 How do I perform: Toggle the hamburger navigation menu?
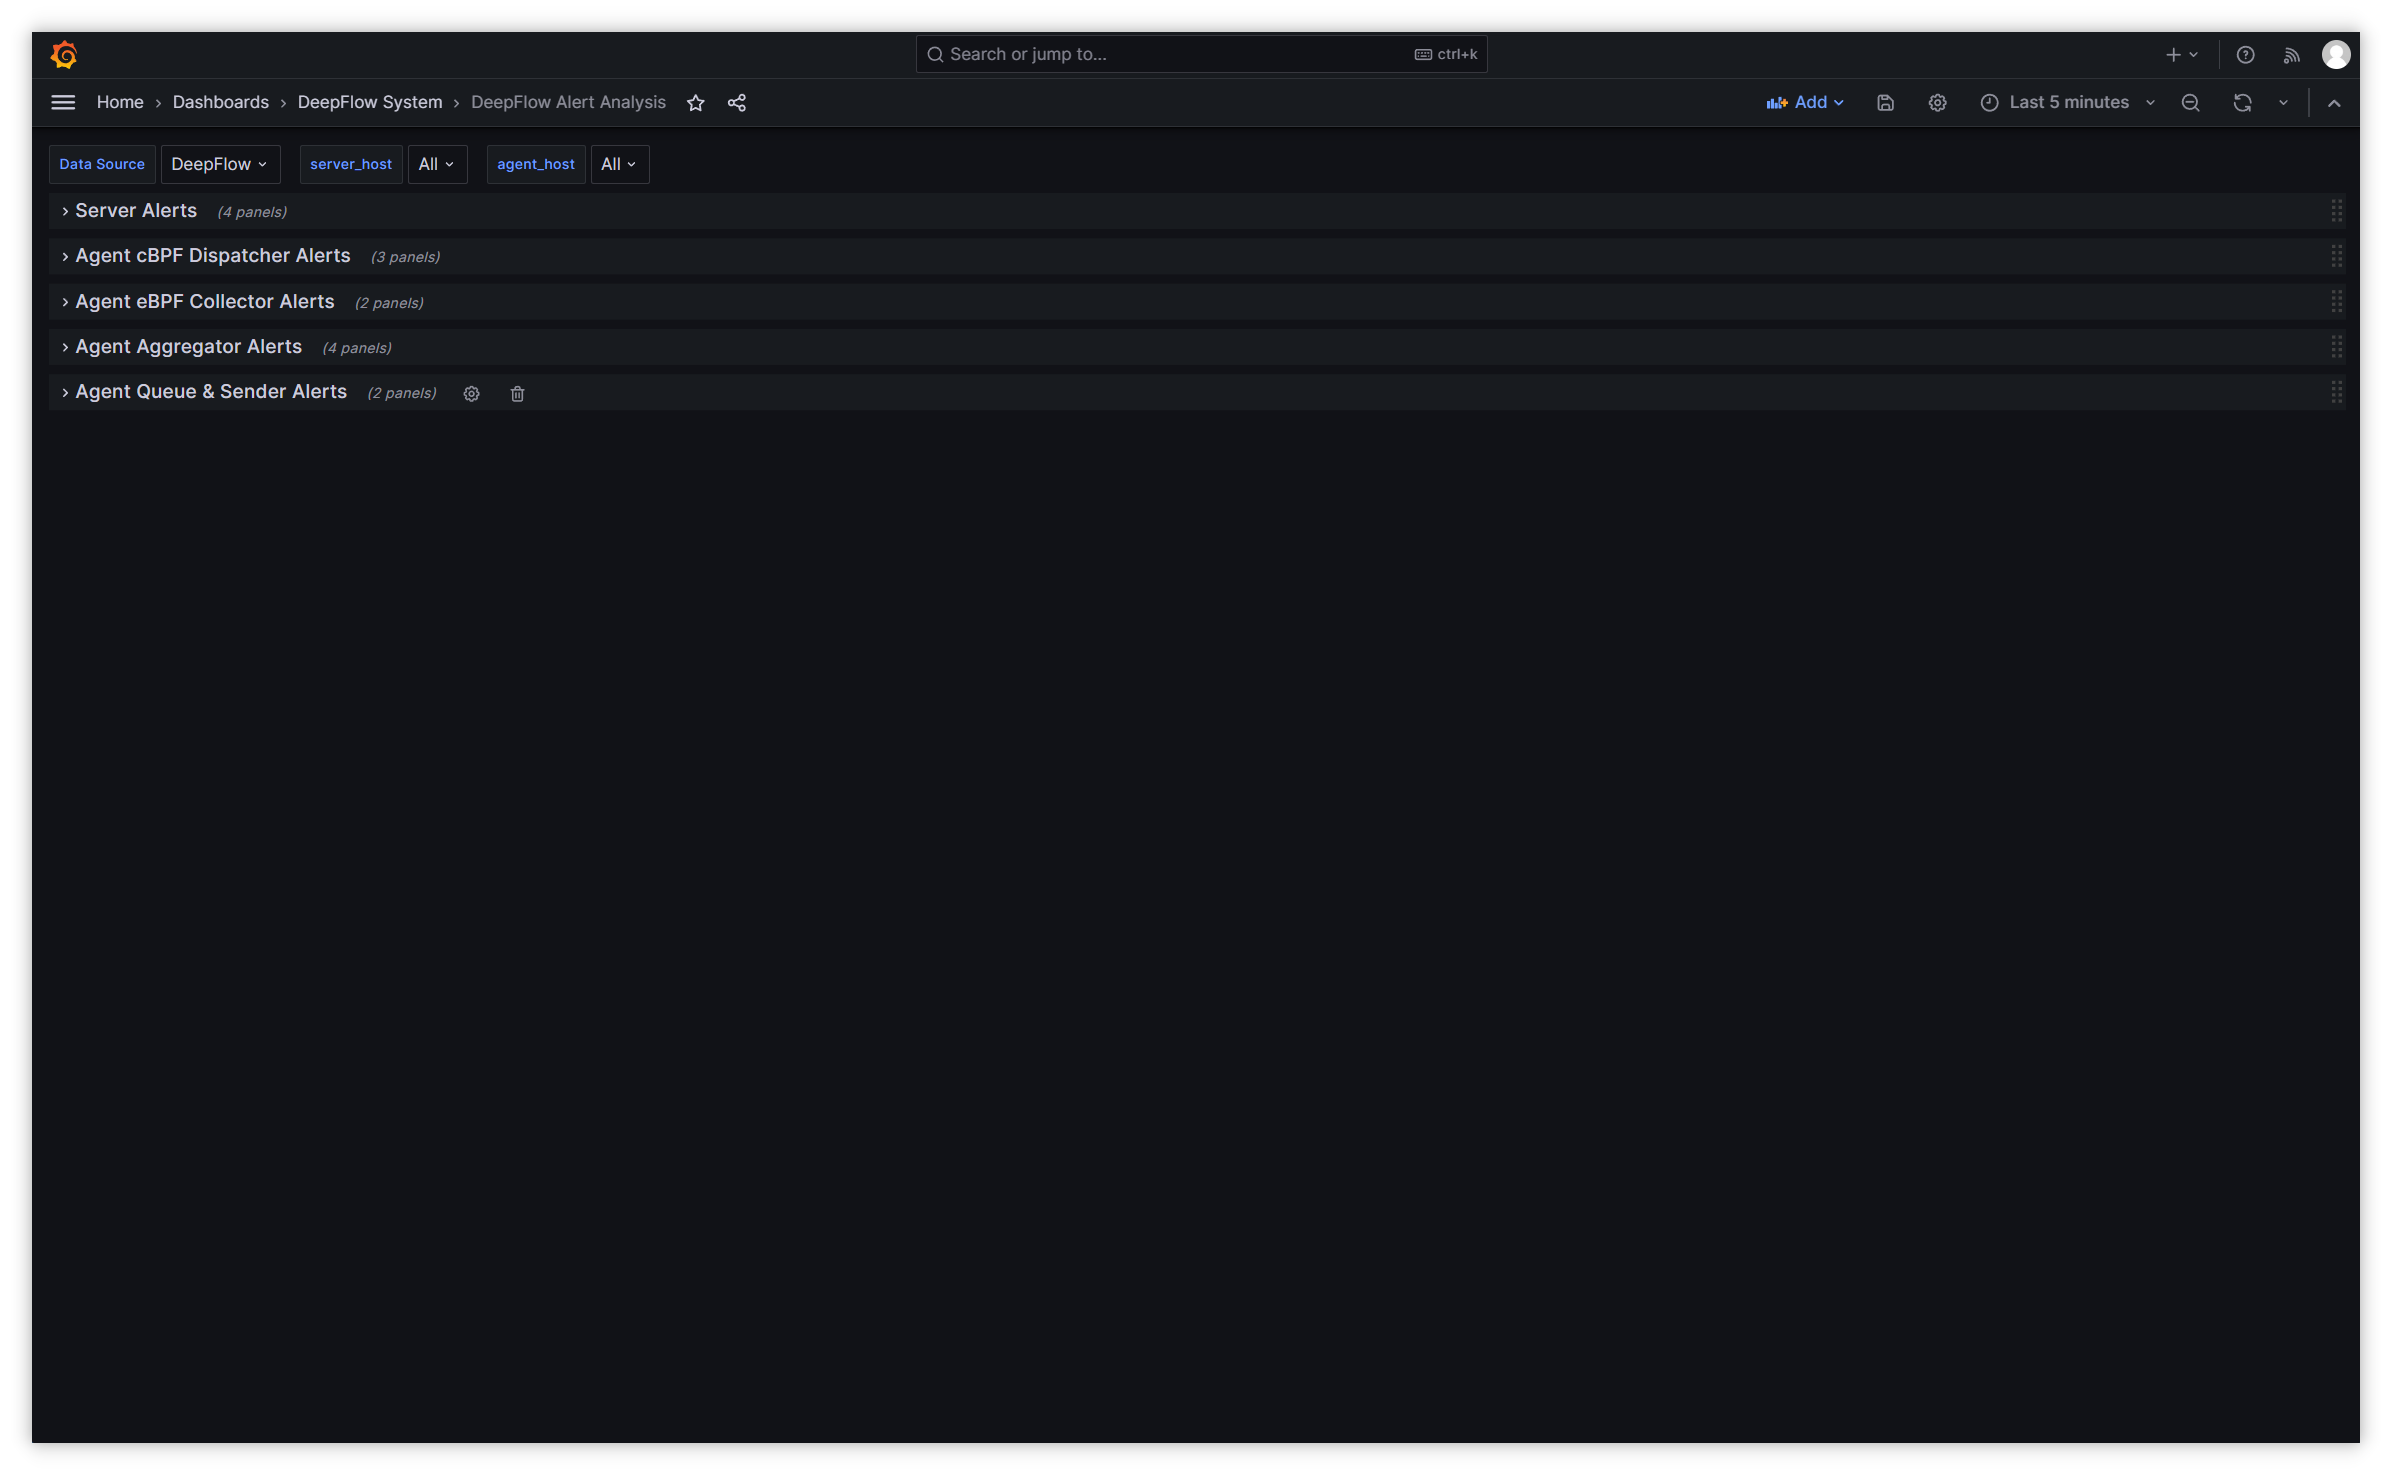[x=63, y=103]
